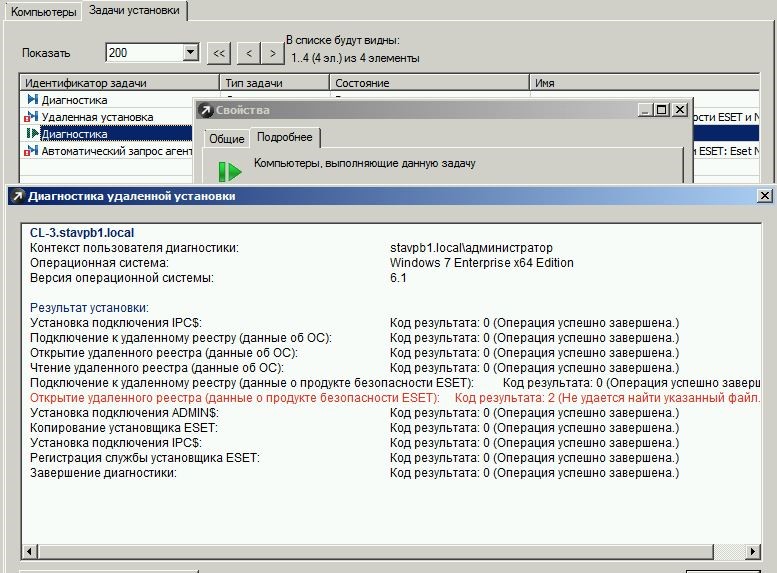Click the Регистрация службы установщика ESET line
The height and width of the screenshot is (573, 777).
tap(354, 458)
